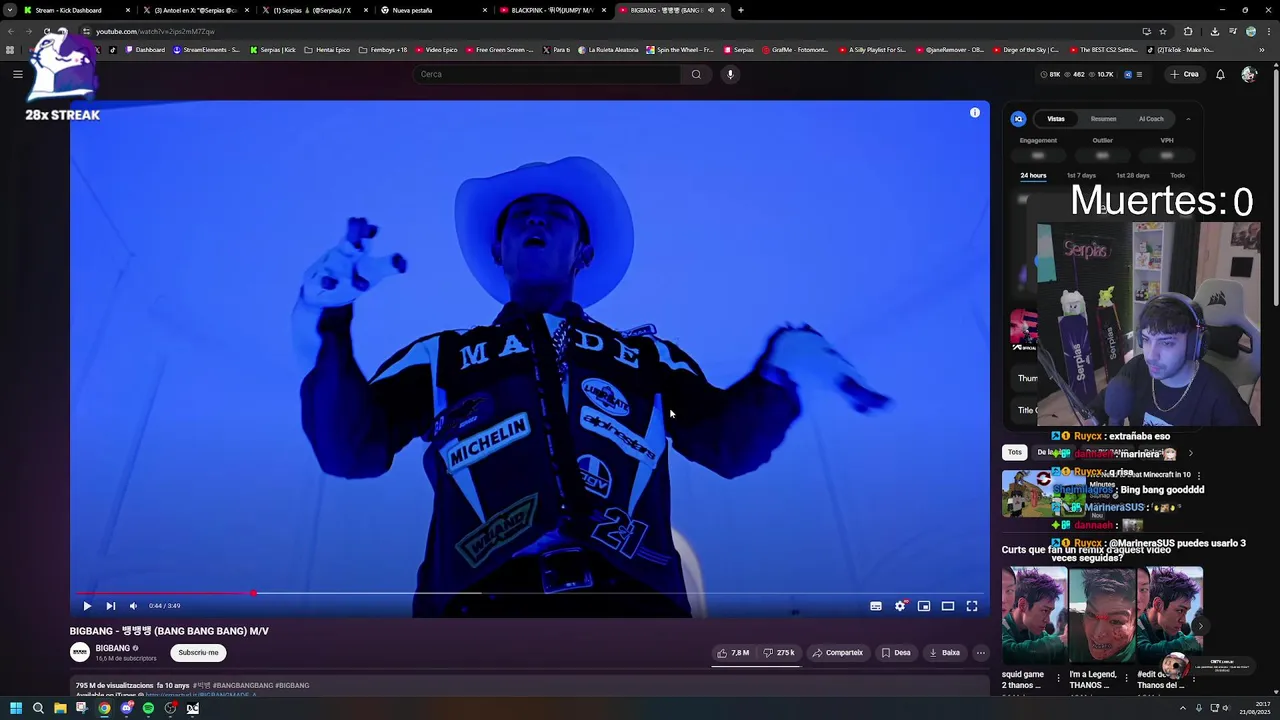Open Hentai Epico bookmarks folder
The image size is (1280, 720).
327,50
